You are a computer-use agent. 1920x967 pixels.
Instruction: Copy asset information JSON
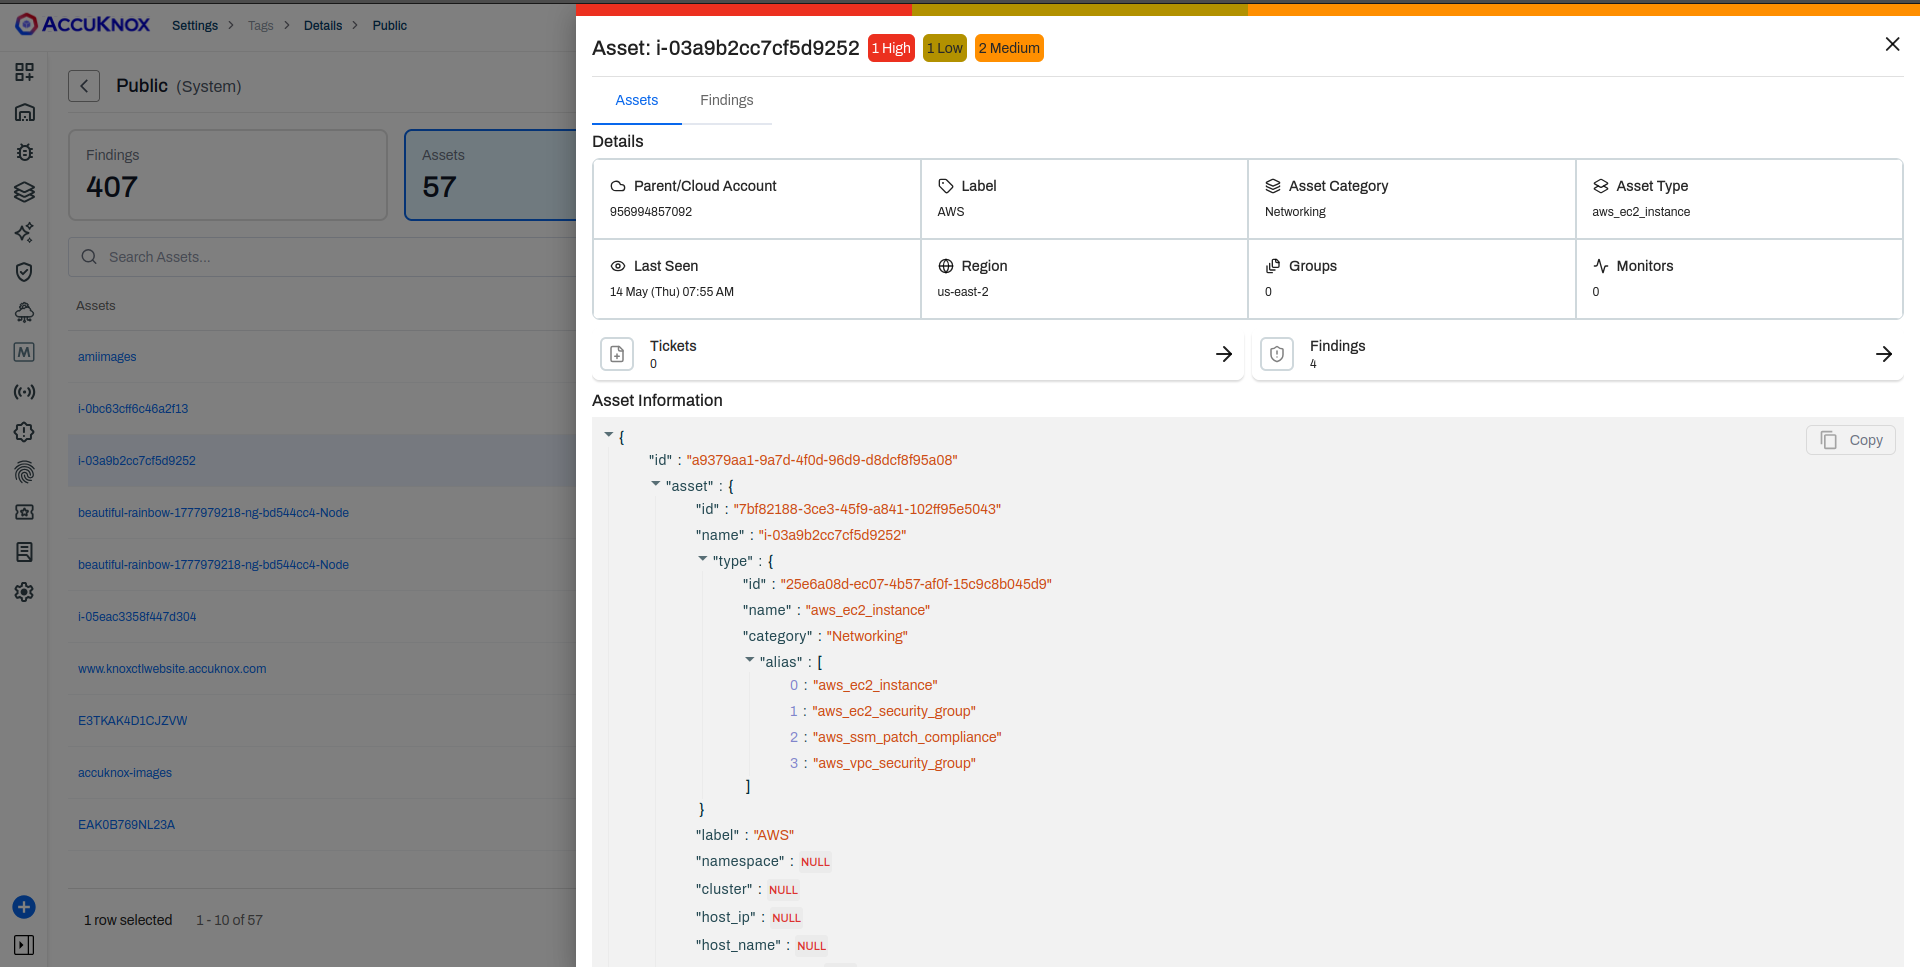(x=1851, y=440)
